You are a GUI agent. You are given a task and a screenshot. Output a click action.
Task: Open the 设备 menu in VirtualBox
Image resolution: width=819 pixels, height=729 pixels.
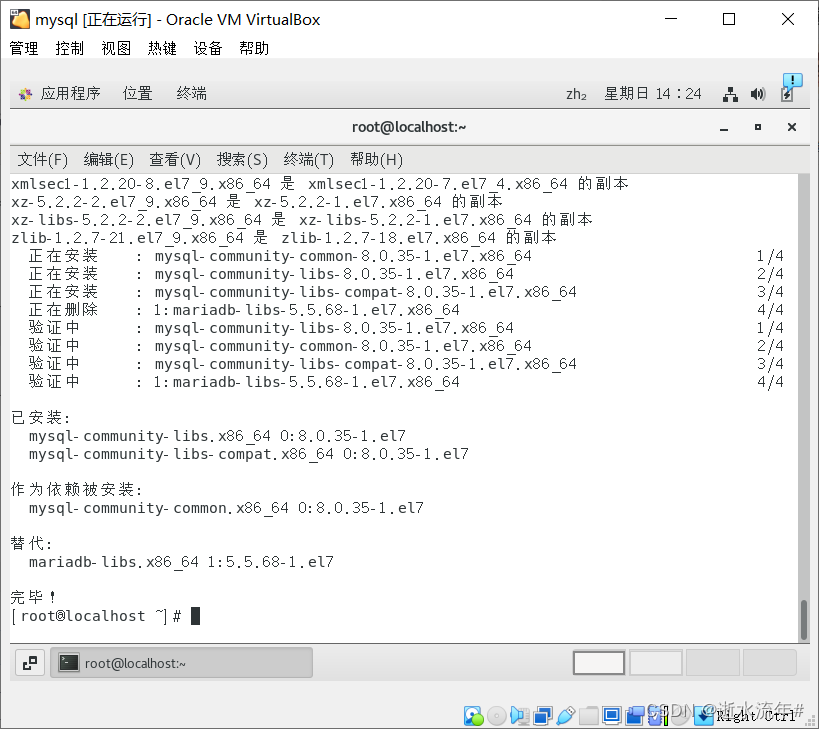click(x=207, y=47)
